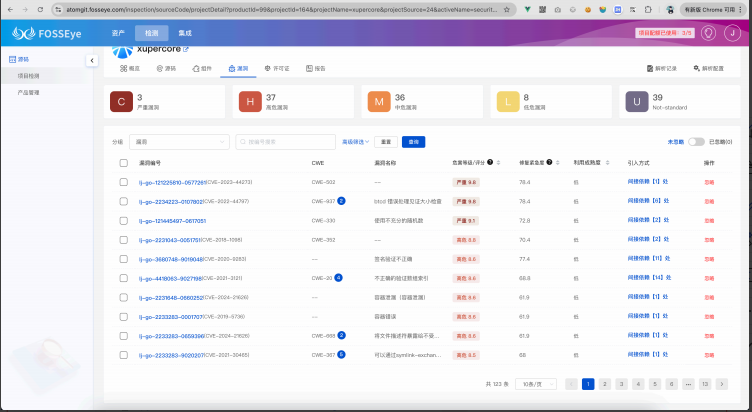Switch to the 概览 overview tab
Viewport: 752px width, 412px height.
130,69
